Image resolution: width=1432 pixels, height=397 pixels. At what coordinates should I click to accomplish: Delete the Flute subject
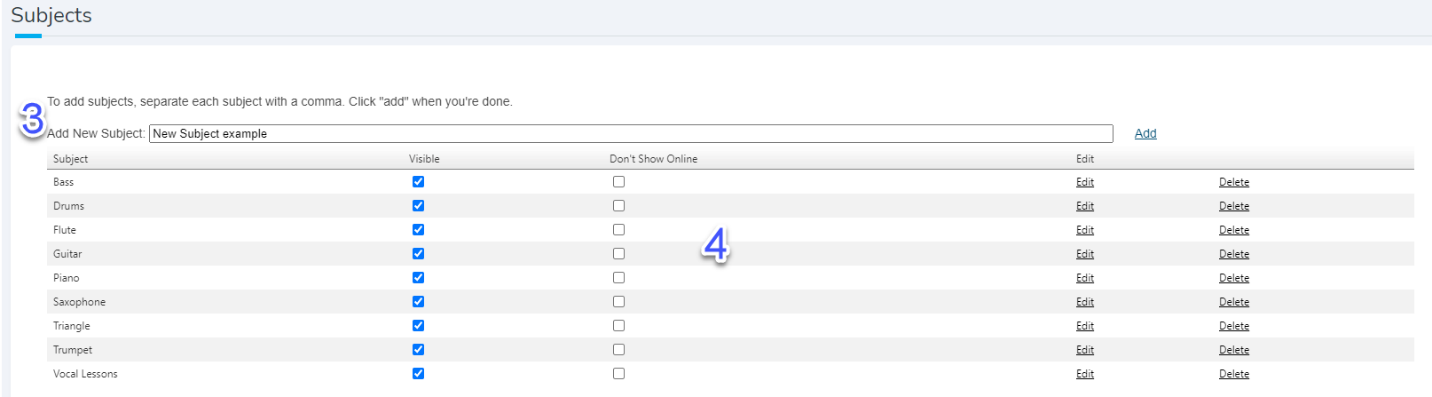(x=1234, y=230)
